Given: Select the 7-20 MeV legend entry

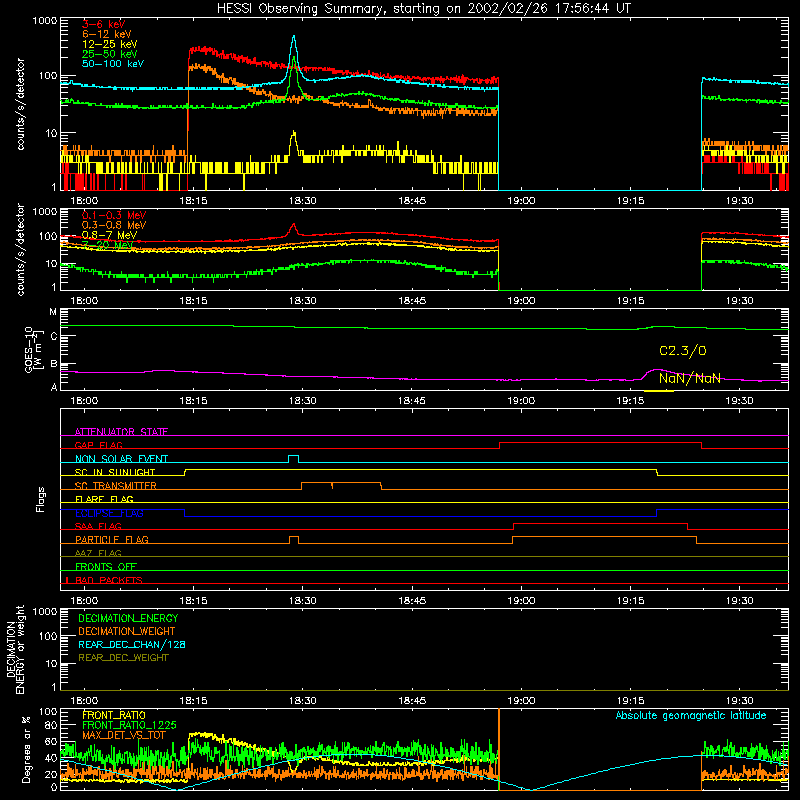Looking at the screenshot, I should (x=107, y=245).
